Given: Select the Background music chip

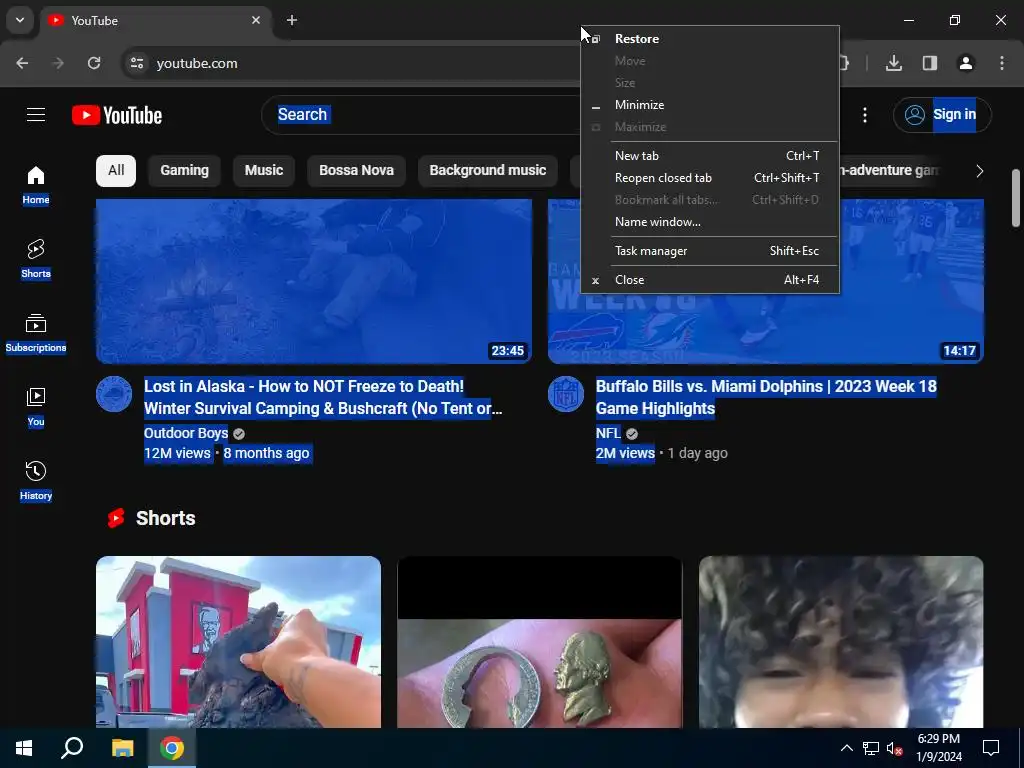Looking at the screenshot, I should click(x=488, y=170).
